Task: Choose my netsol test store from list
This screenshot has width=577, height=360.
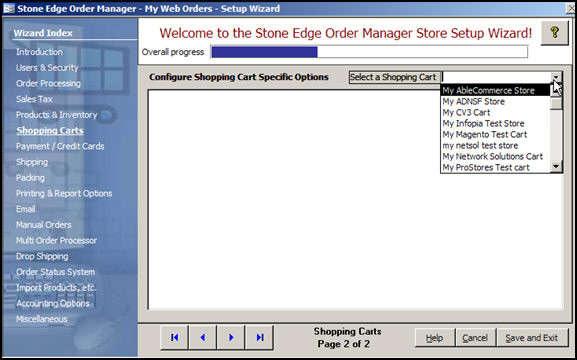Action: coord(495,145)
